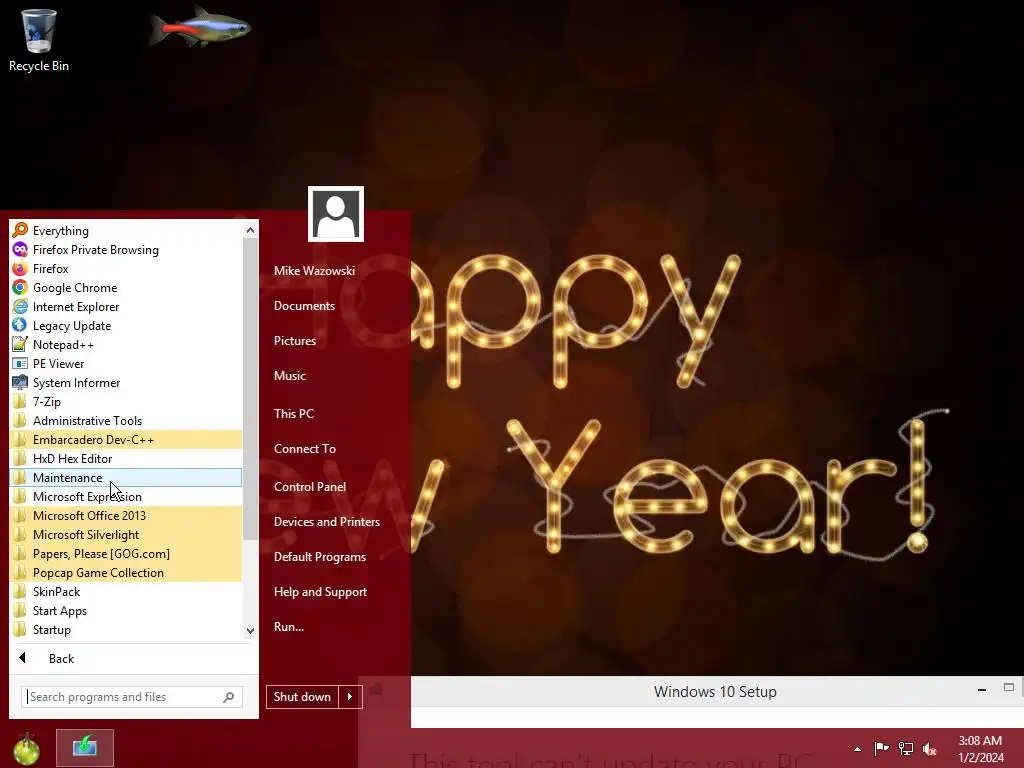Viewport: 1024px width, 768px height.
Task: Open This PC from the start menu
Action: (x=294, y=413)
